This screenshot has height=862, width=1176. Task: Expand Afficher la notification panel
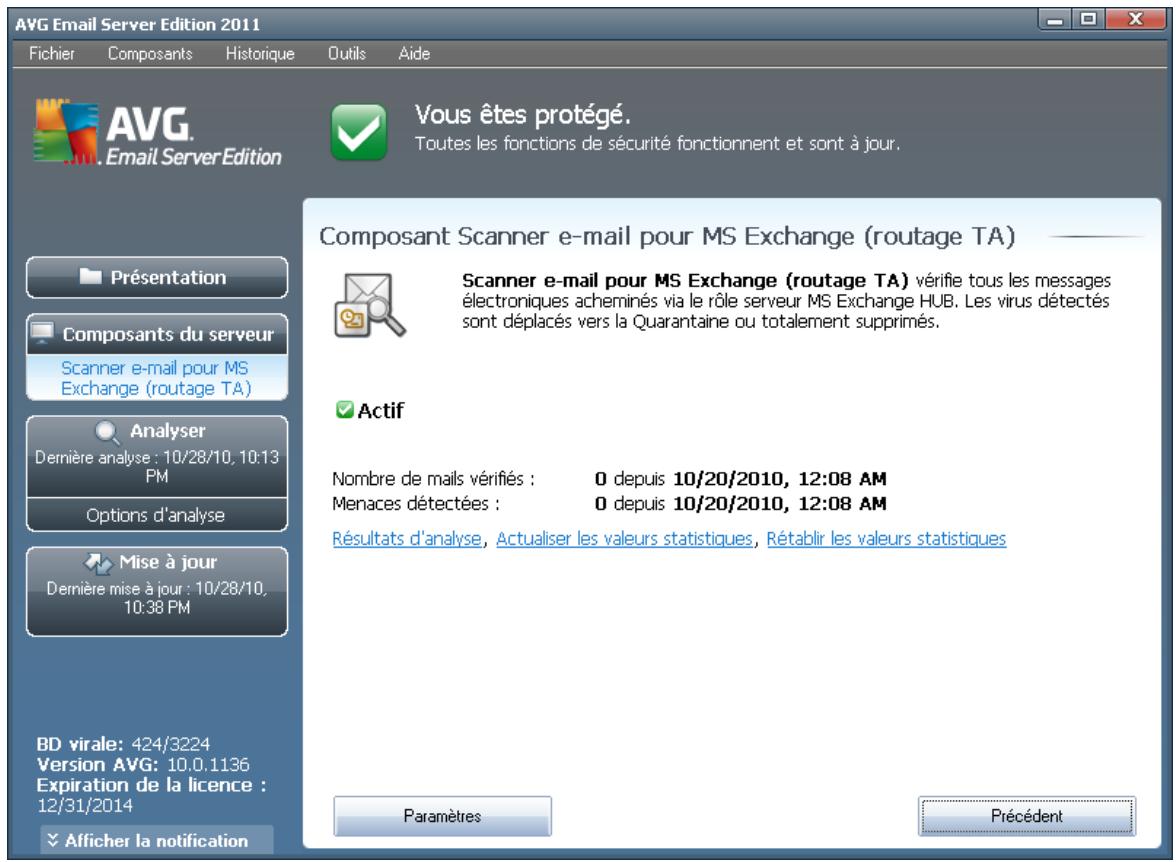coord(157,840)
